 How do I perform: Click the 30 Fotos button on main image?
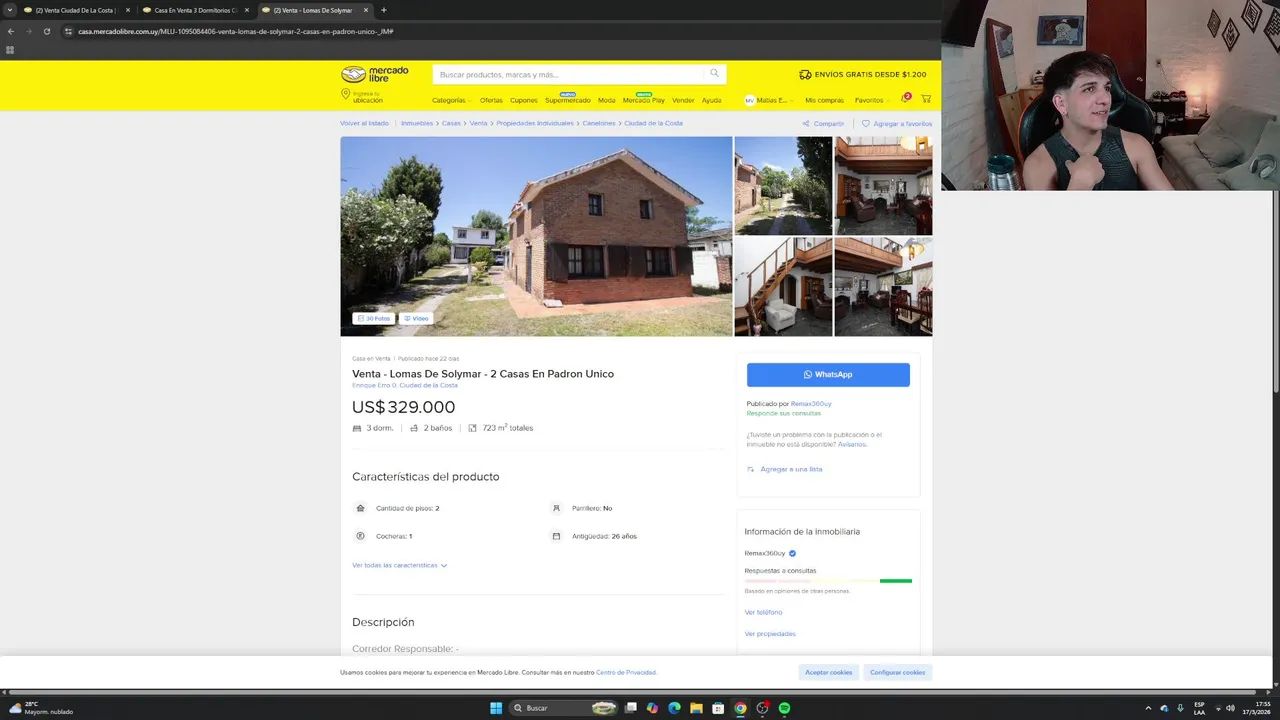[x=373, y=318]
